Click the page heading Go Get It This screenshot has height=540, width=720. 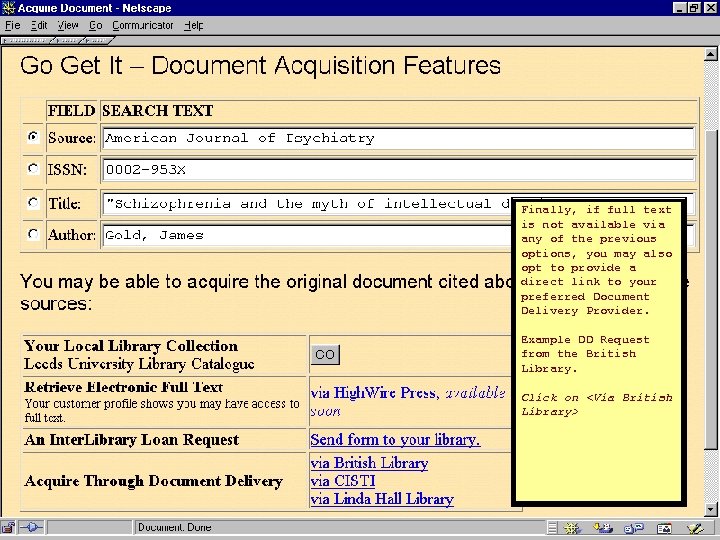pyautogui.click(x=260, y=65)
